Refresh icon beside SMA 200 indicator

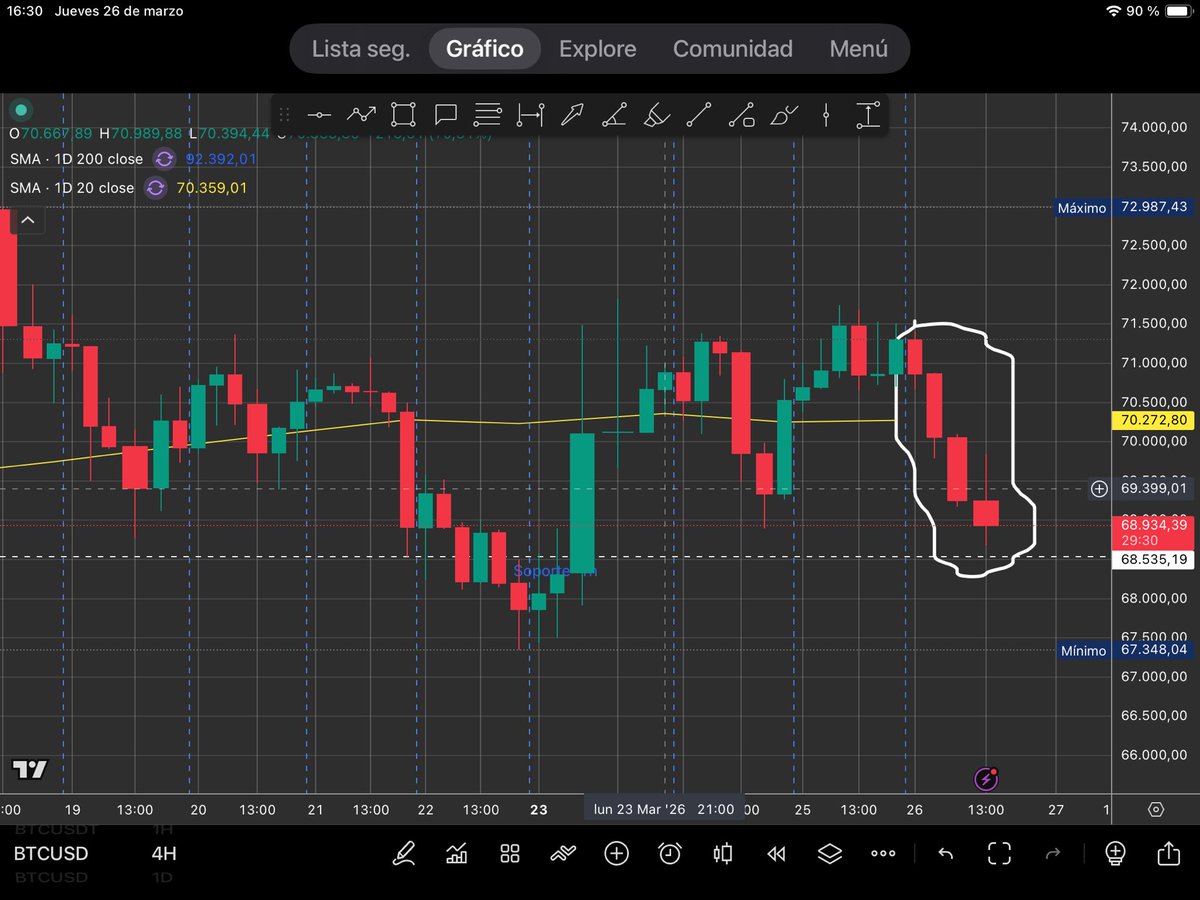click(x=164, y=159)
